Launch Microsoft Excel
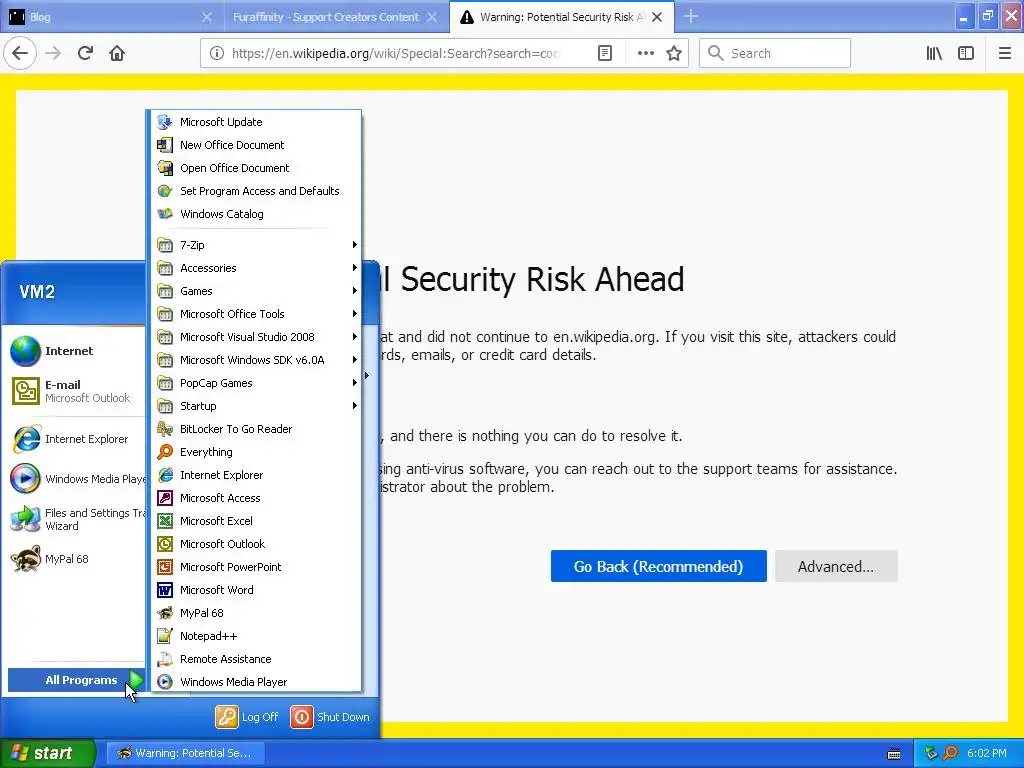This screenshot has width=1024, height=768. point(256,521)
